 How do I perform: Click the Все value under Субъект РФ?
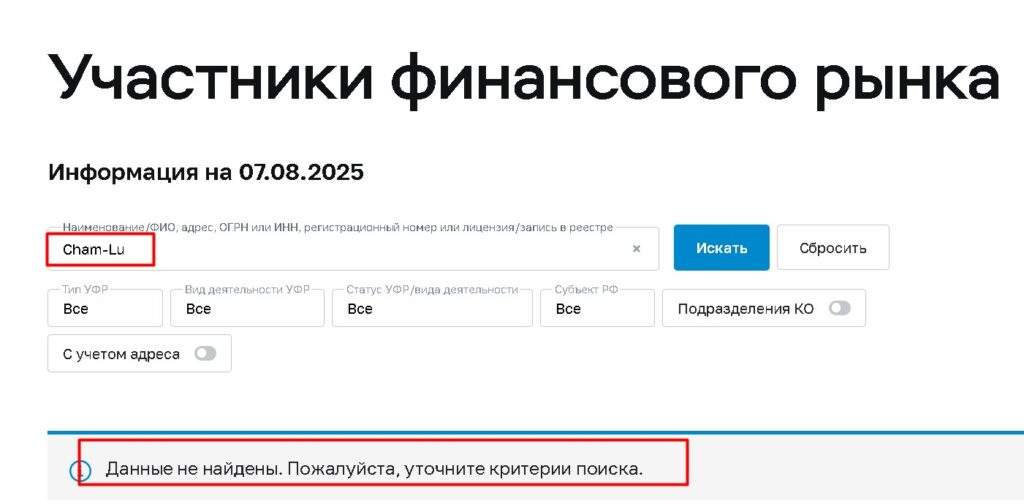point(568,309)
